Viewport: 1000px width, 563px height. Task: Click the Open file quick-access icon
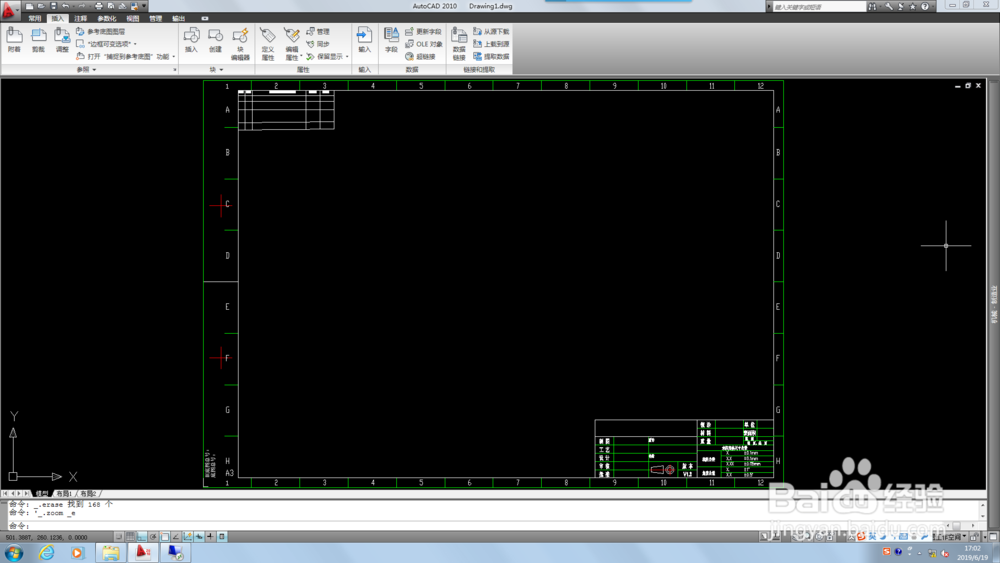41,6
